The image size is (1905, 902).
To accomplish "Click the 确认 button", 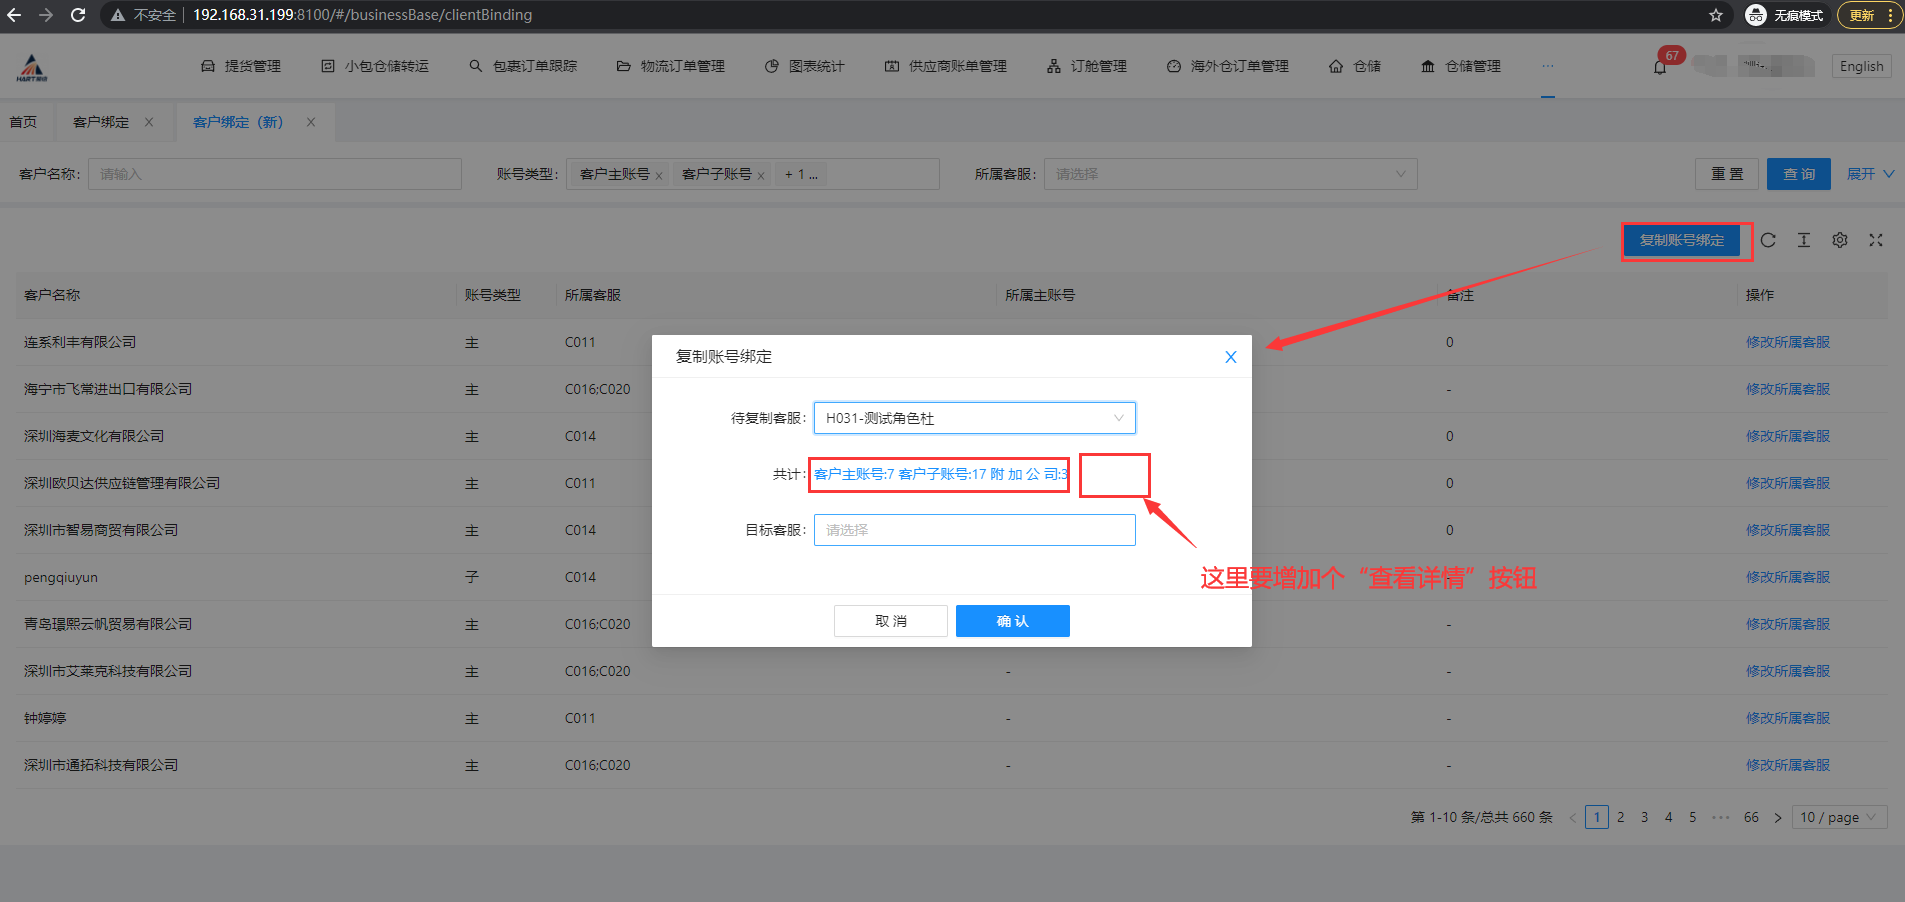I will click(1012, 621).
